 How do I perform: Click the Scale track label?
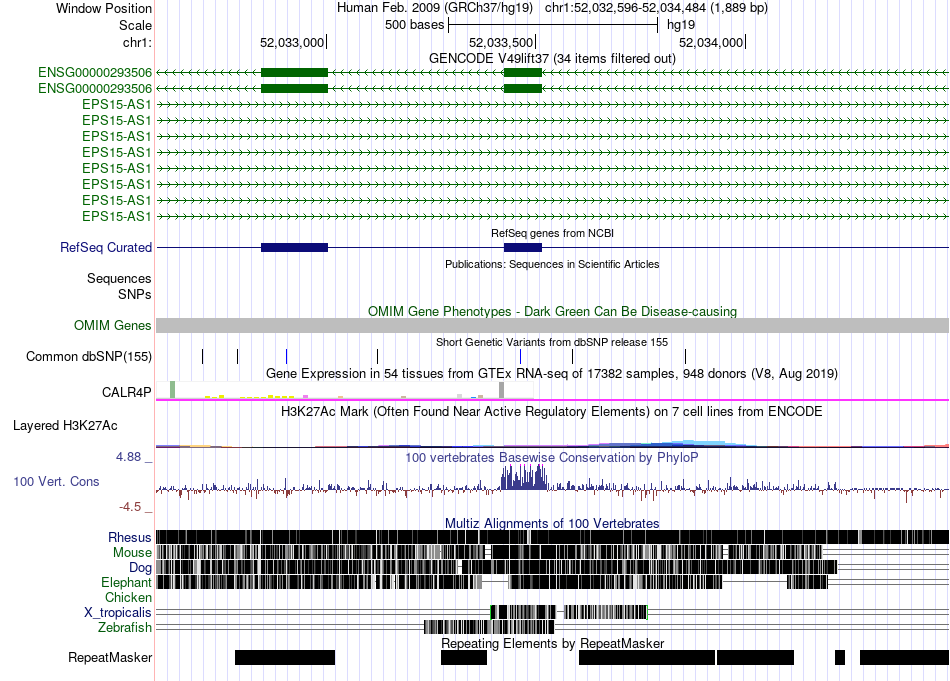click(135, 25)
